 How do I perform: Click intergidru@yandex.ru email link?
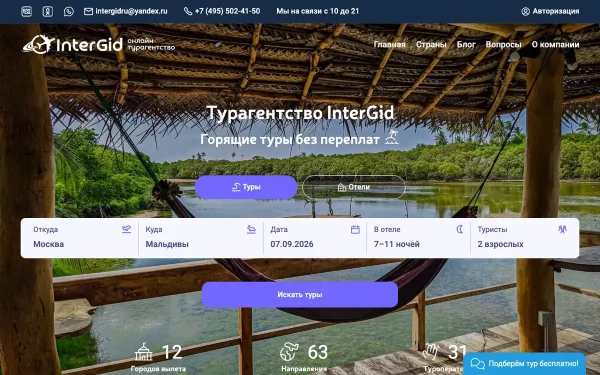(131, 11)
